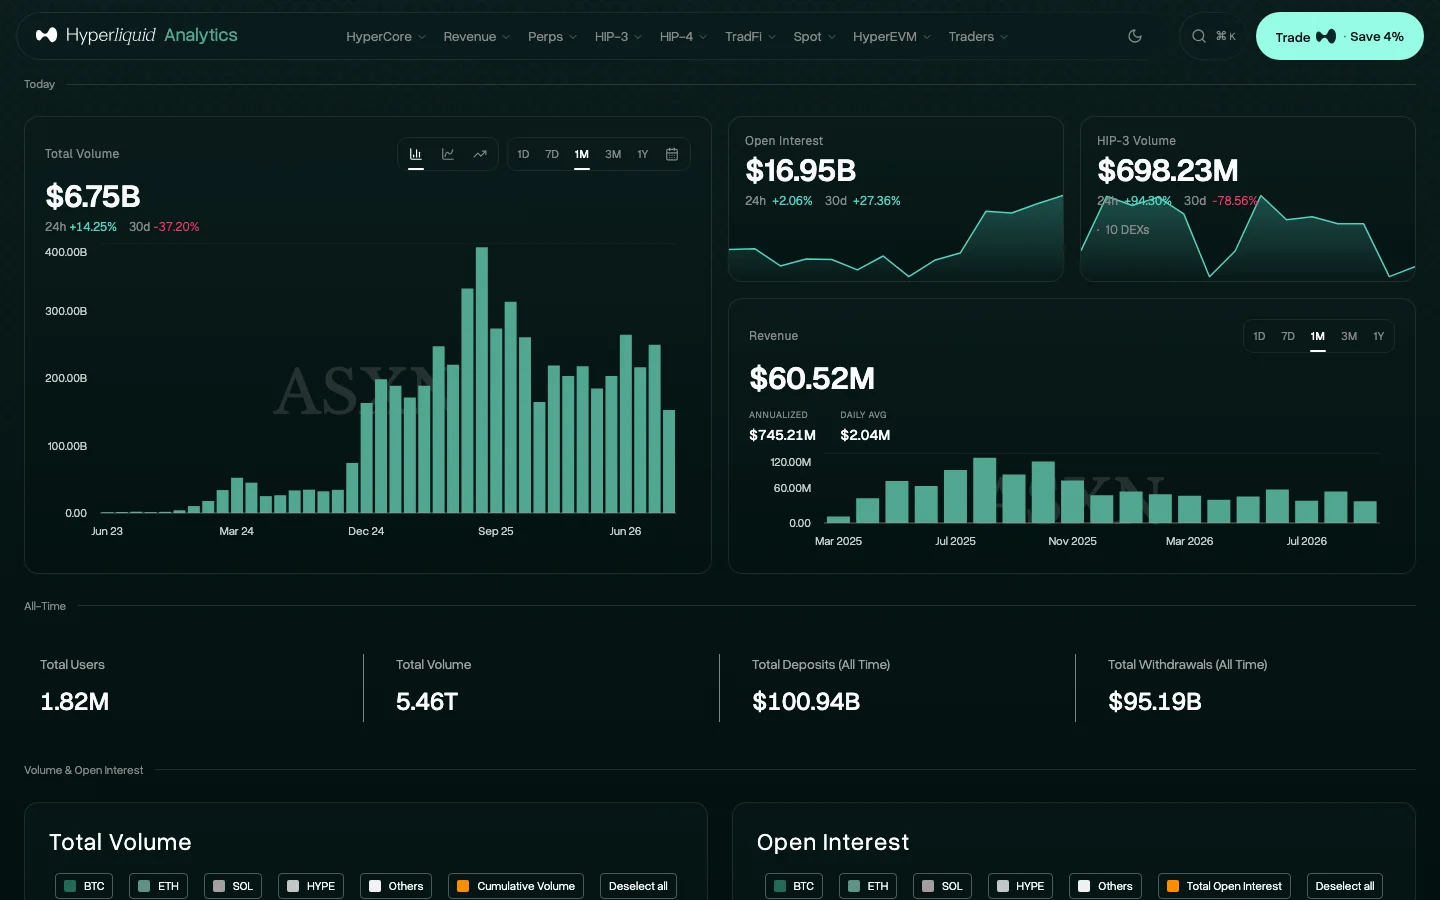Click the 1.82M Total Users figure
This screenshot has height=900, width=1440.
75,702
